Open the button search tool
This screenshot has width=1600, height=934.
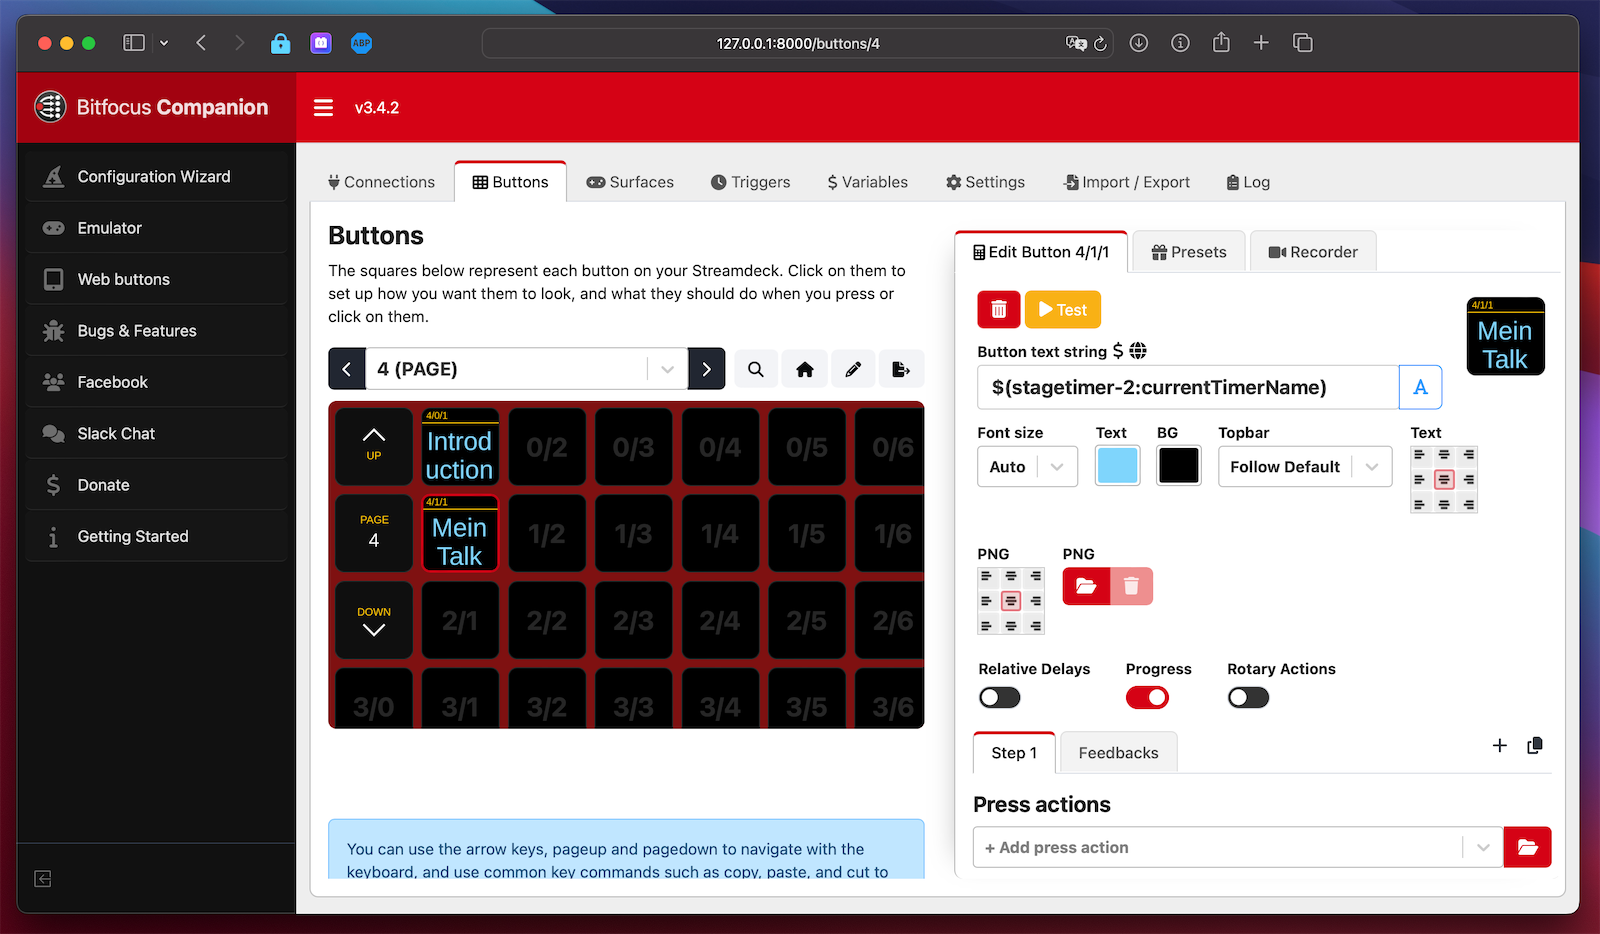click(x=755, y=368)
